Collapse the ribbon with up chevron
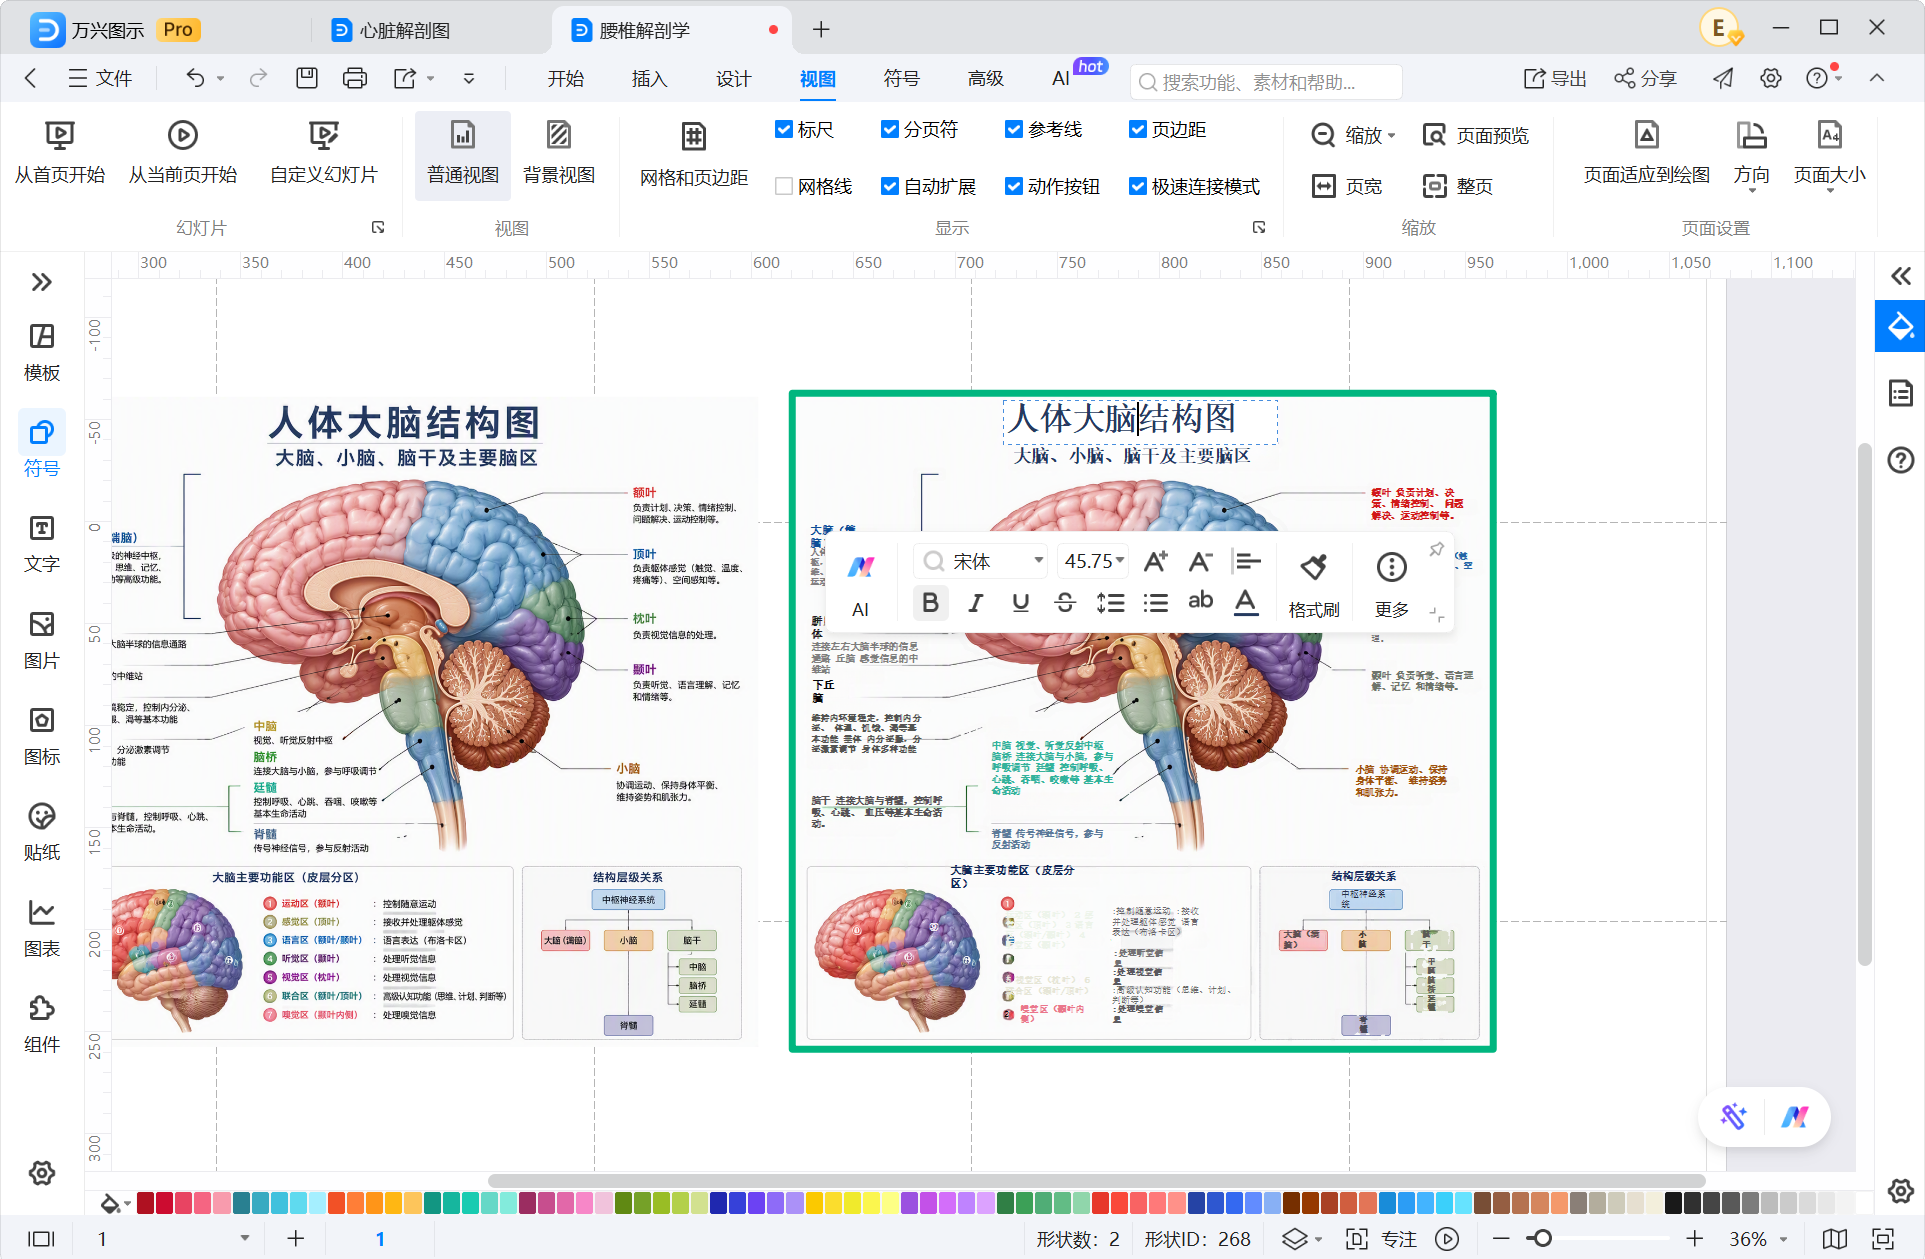This screenshot has height=1259, width=1925. click(1877, 78)
